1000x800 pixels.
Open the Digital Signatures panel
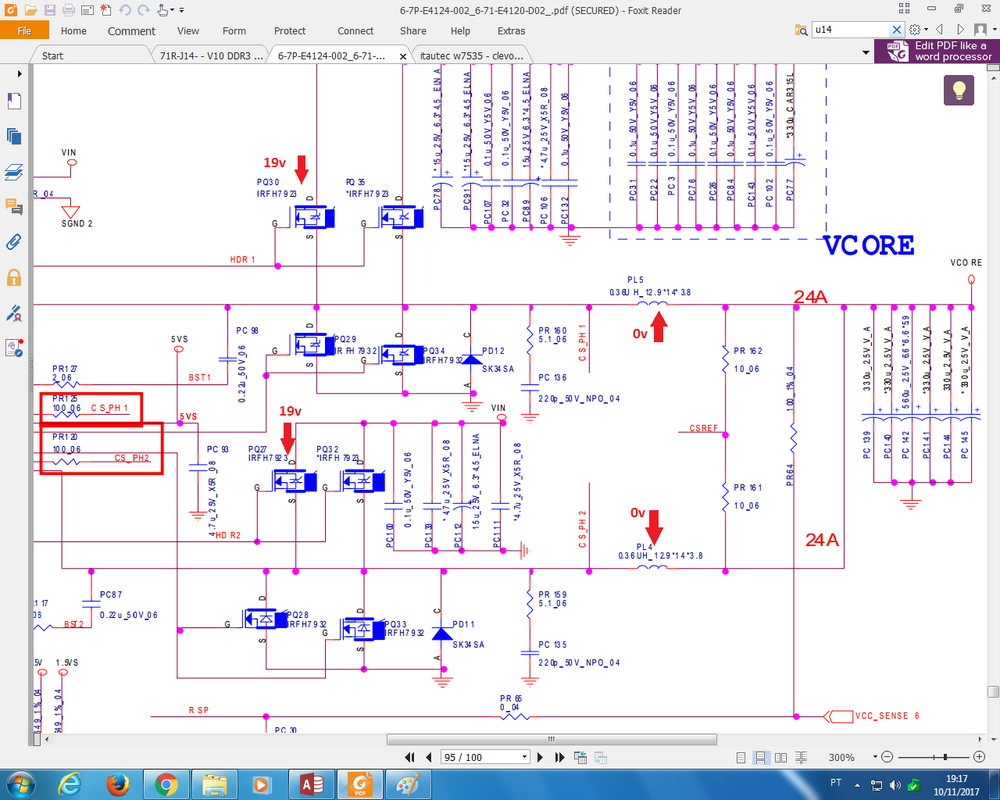click(x=14, y=312)
